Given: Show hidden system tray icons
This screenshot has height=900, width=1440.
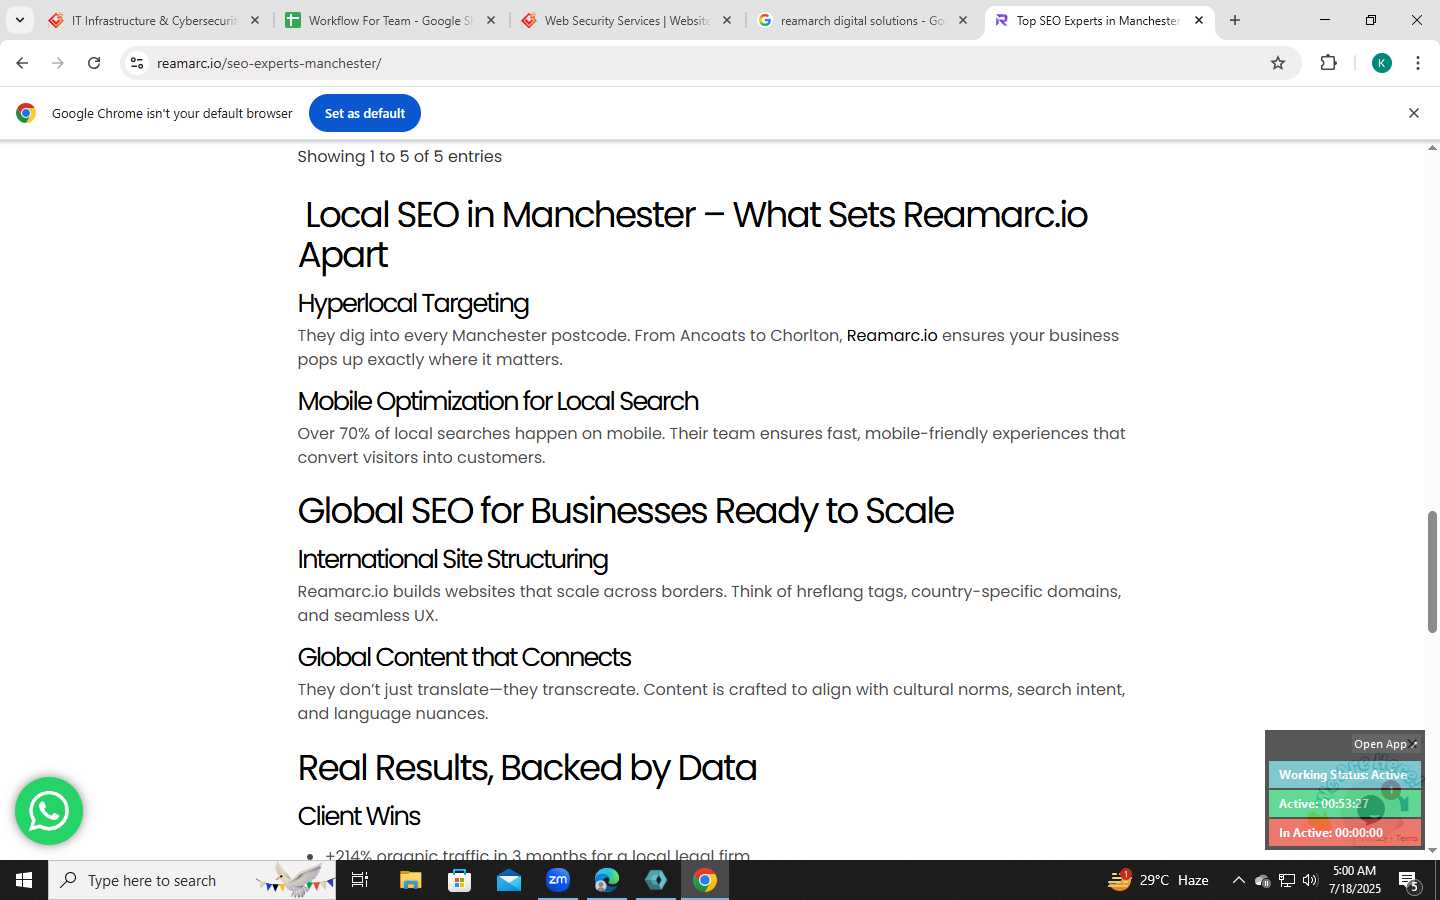Looking at the screenshot, I should coord(1238,880).
